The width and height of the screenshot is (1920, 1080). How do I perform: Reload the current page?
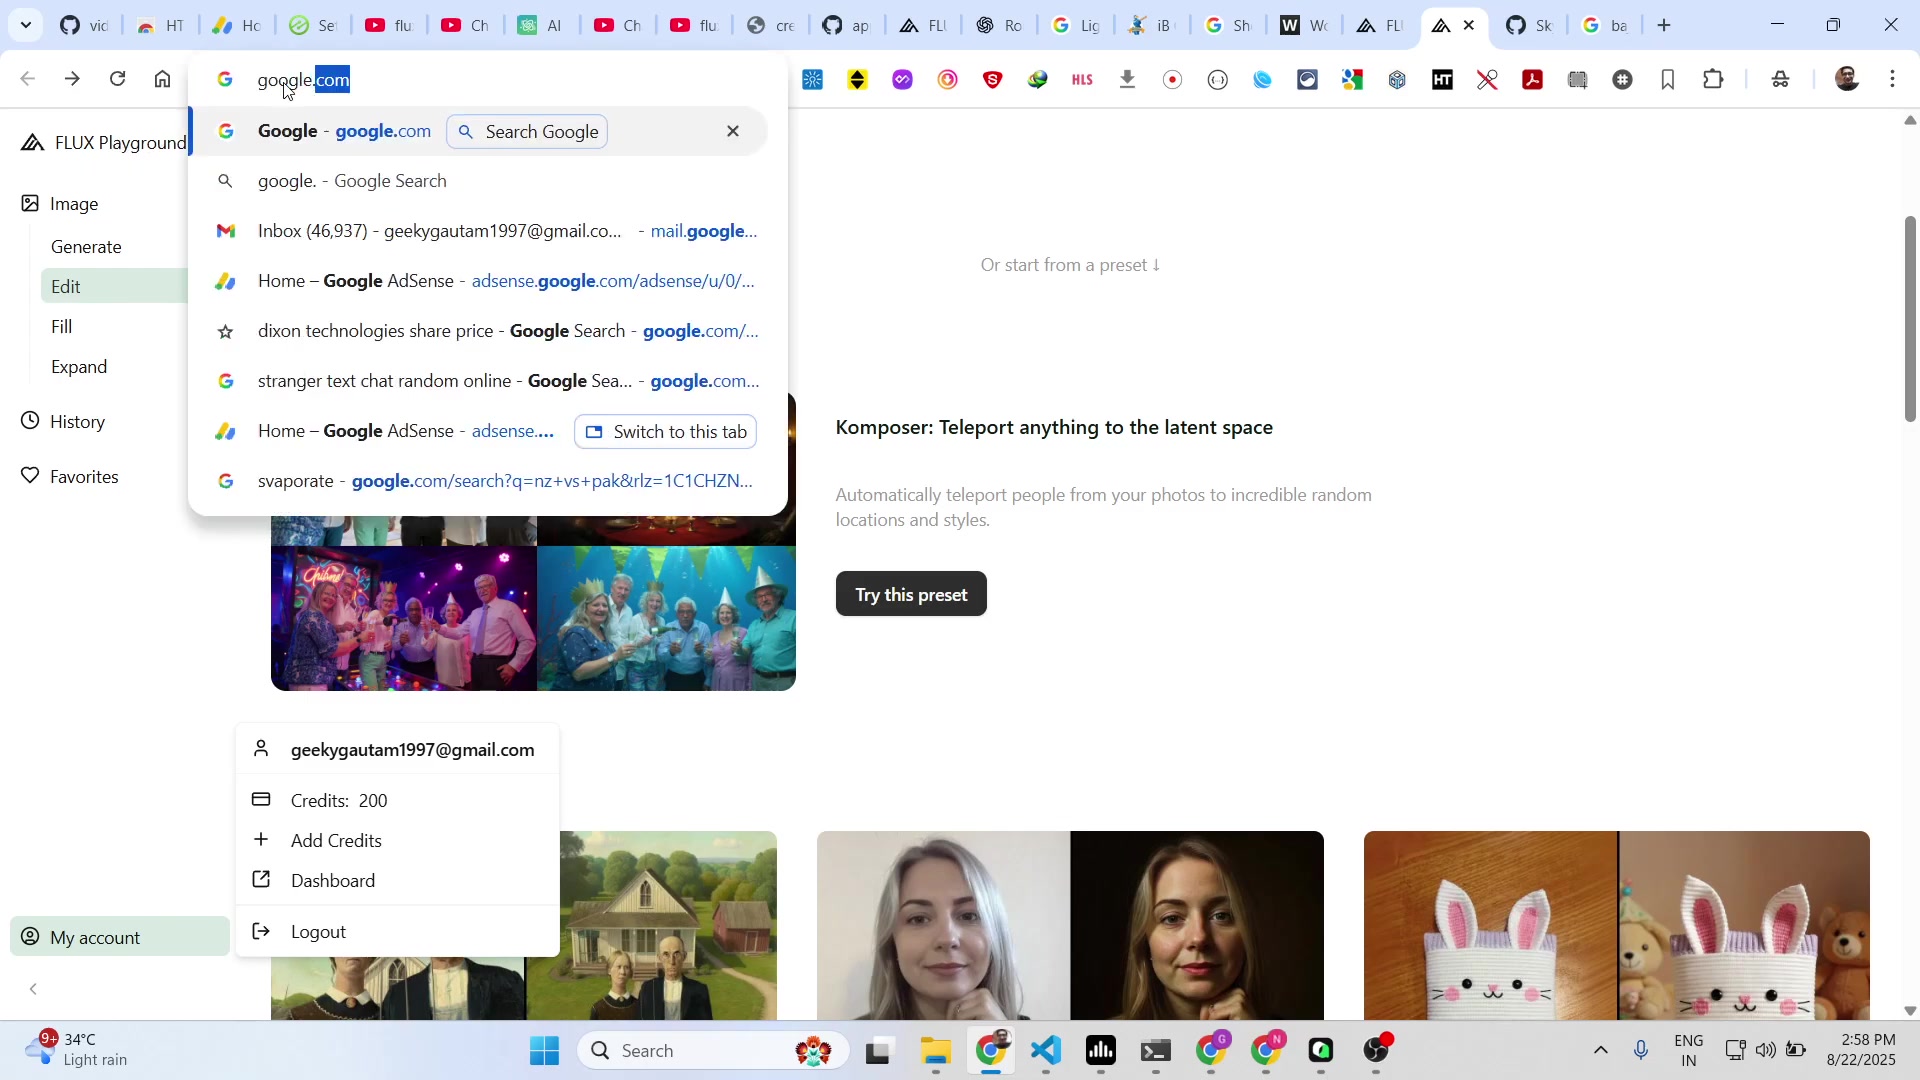point(118,79)
